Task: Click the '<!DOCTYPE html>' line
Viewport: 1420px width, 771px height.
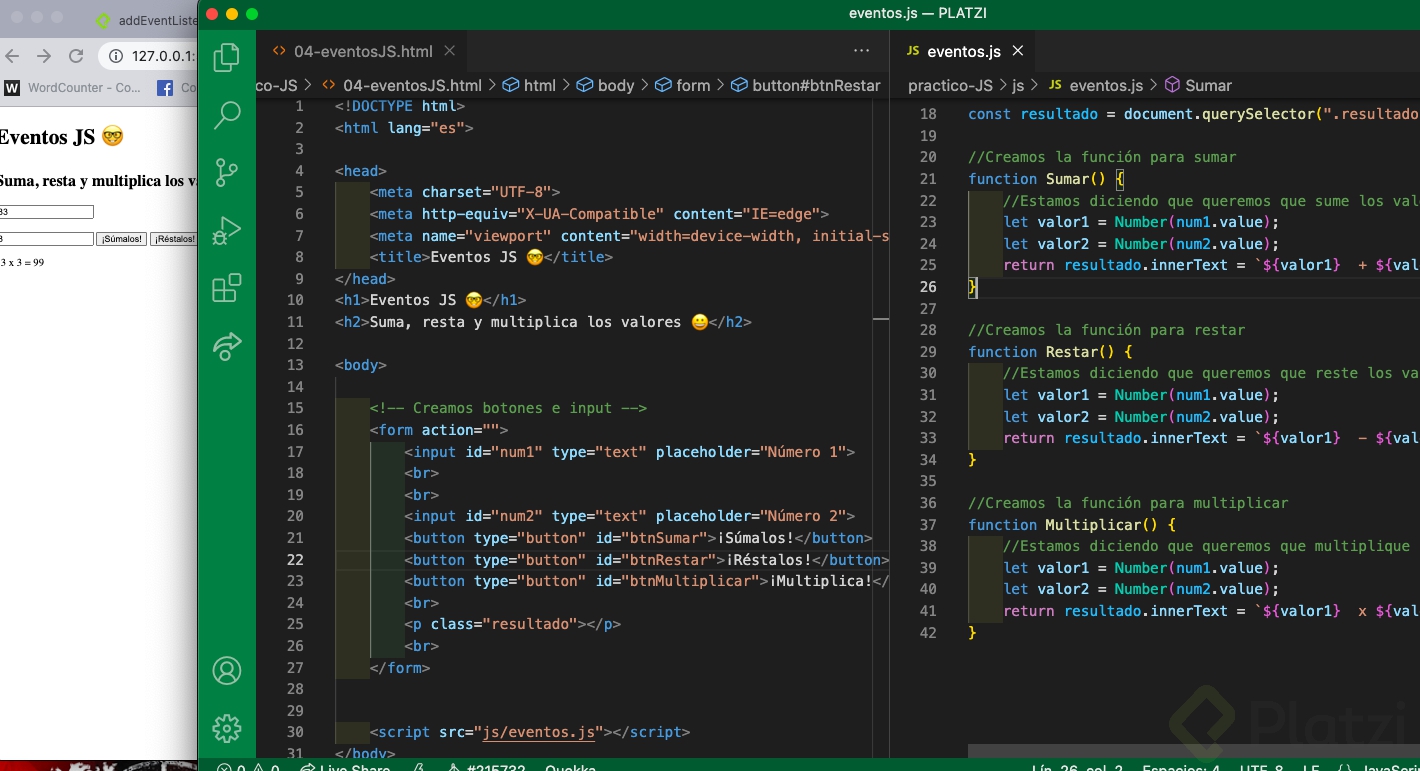Action: tap(400, 106)
